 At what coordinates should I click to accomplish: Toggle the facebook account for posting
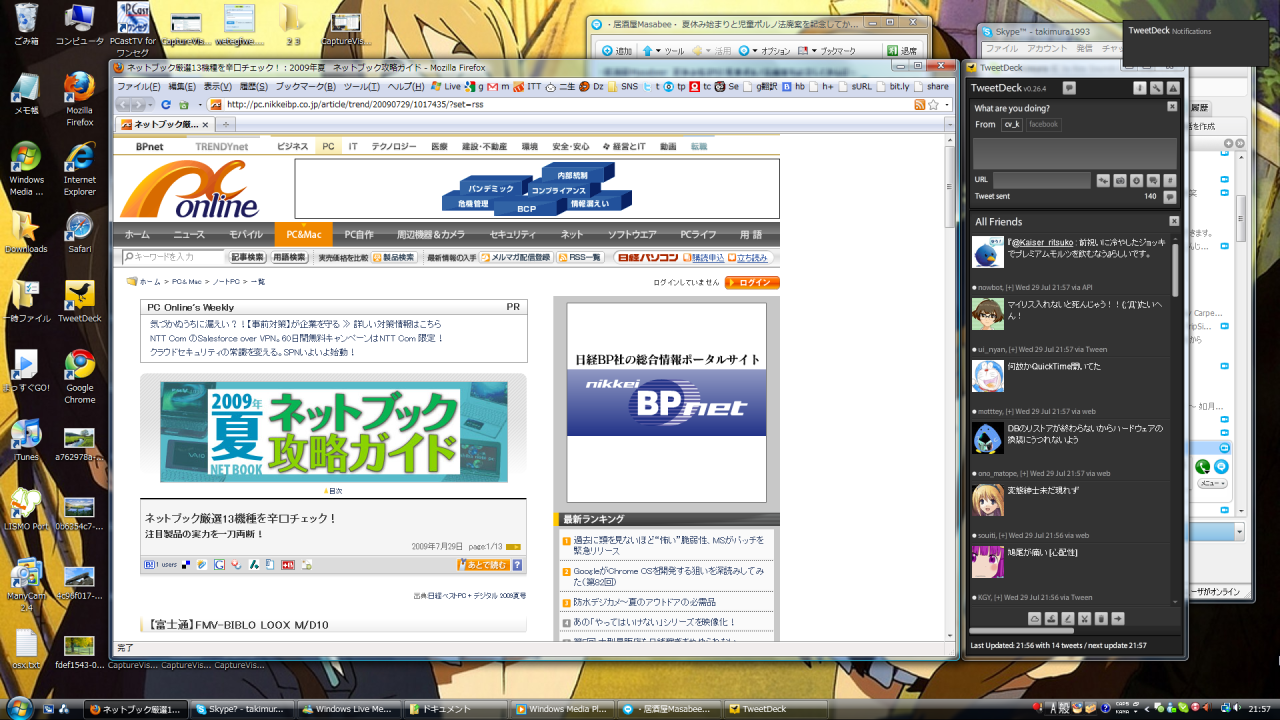[1043, 124]
